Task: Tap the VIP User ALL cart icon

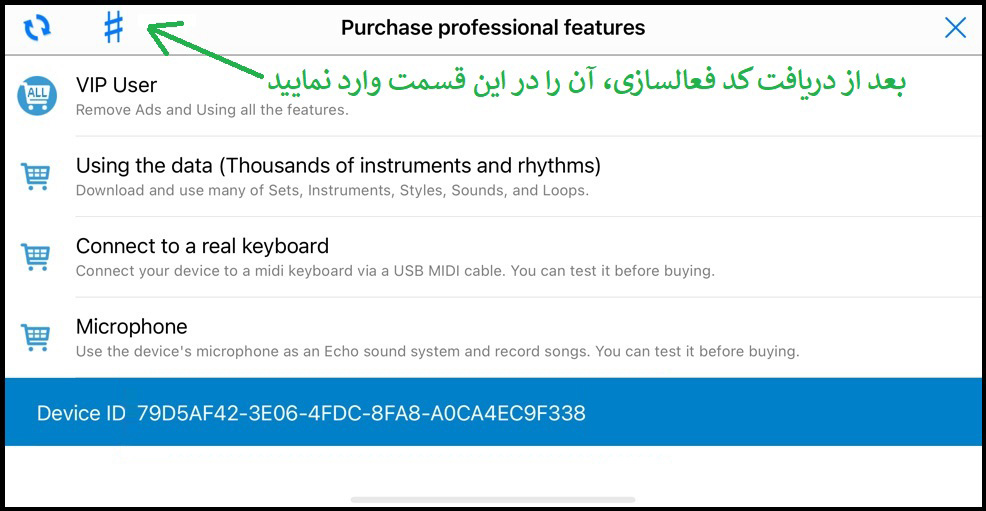Action: (x=37, y=96)
